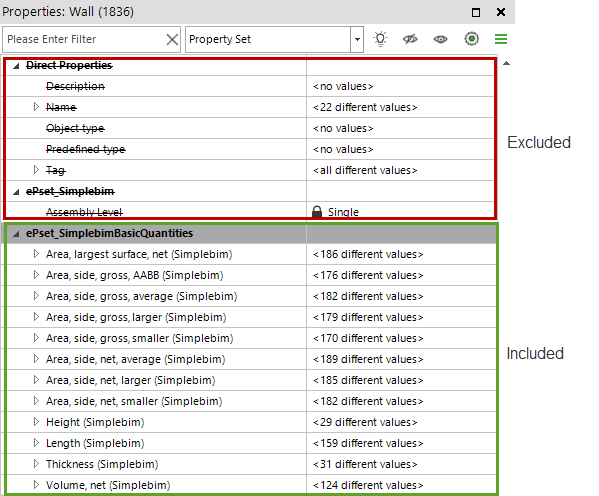Select the Assembly Level property
Screen dimensions: 599x496
point(84,212)
